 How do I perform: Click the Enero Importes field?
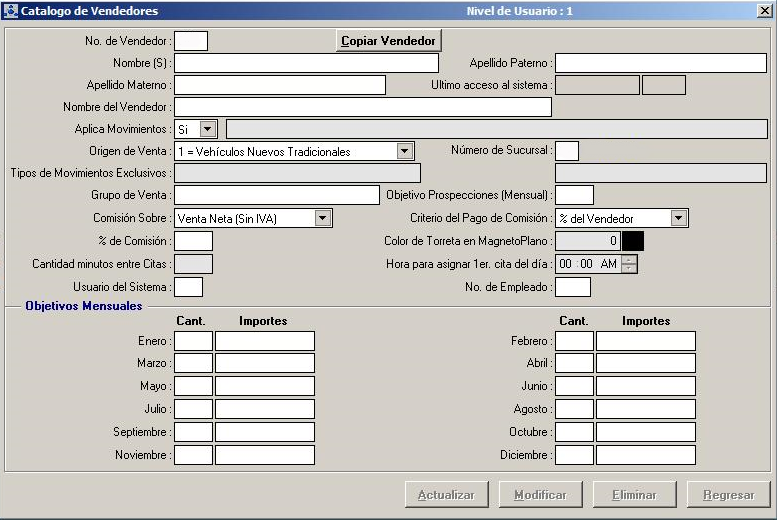tap(265, 341)
